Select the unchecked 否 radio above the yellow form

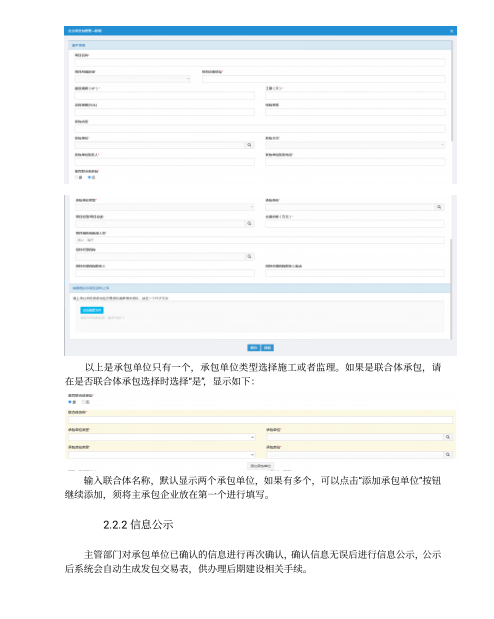83,402
